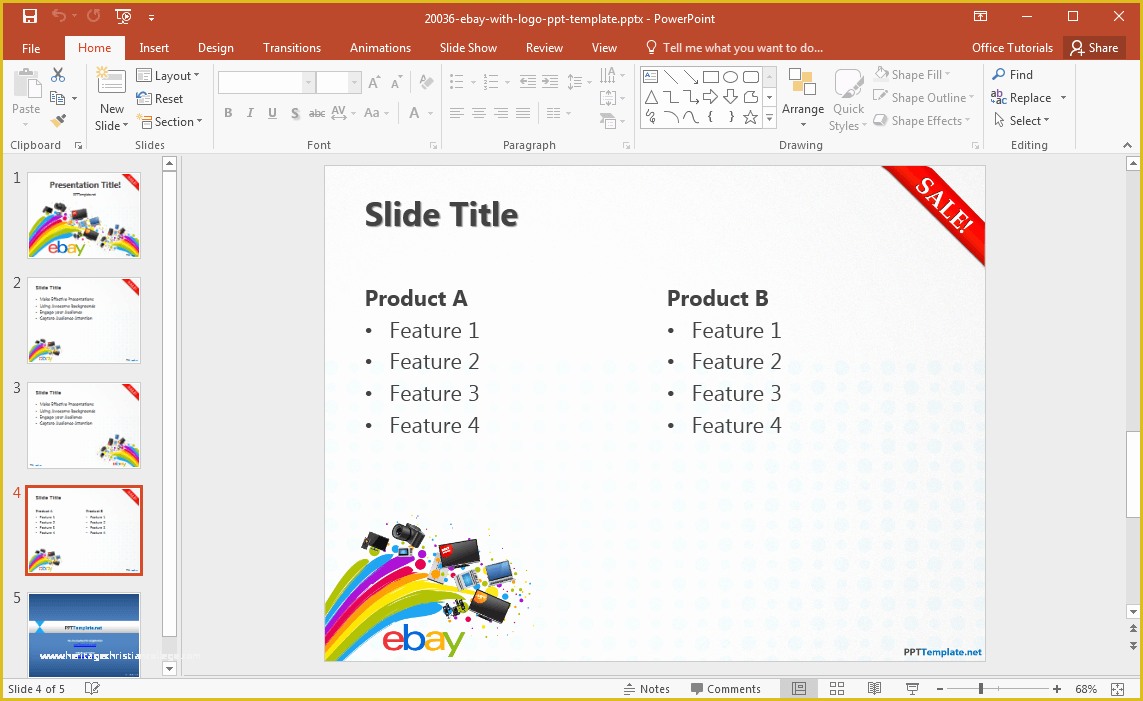Switch to Normal view in status bar

pos(799,689)
